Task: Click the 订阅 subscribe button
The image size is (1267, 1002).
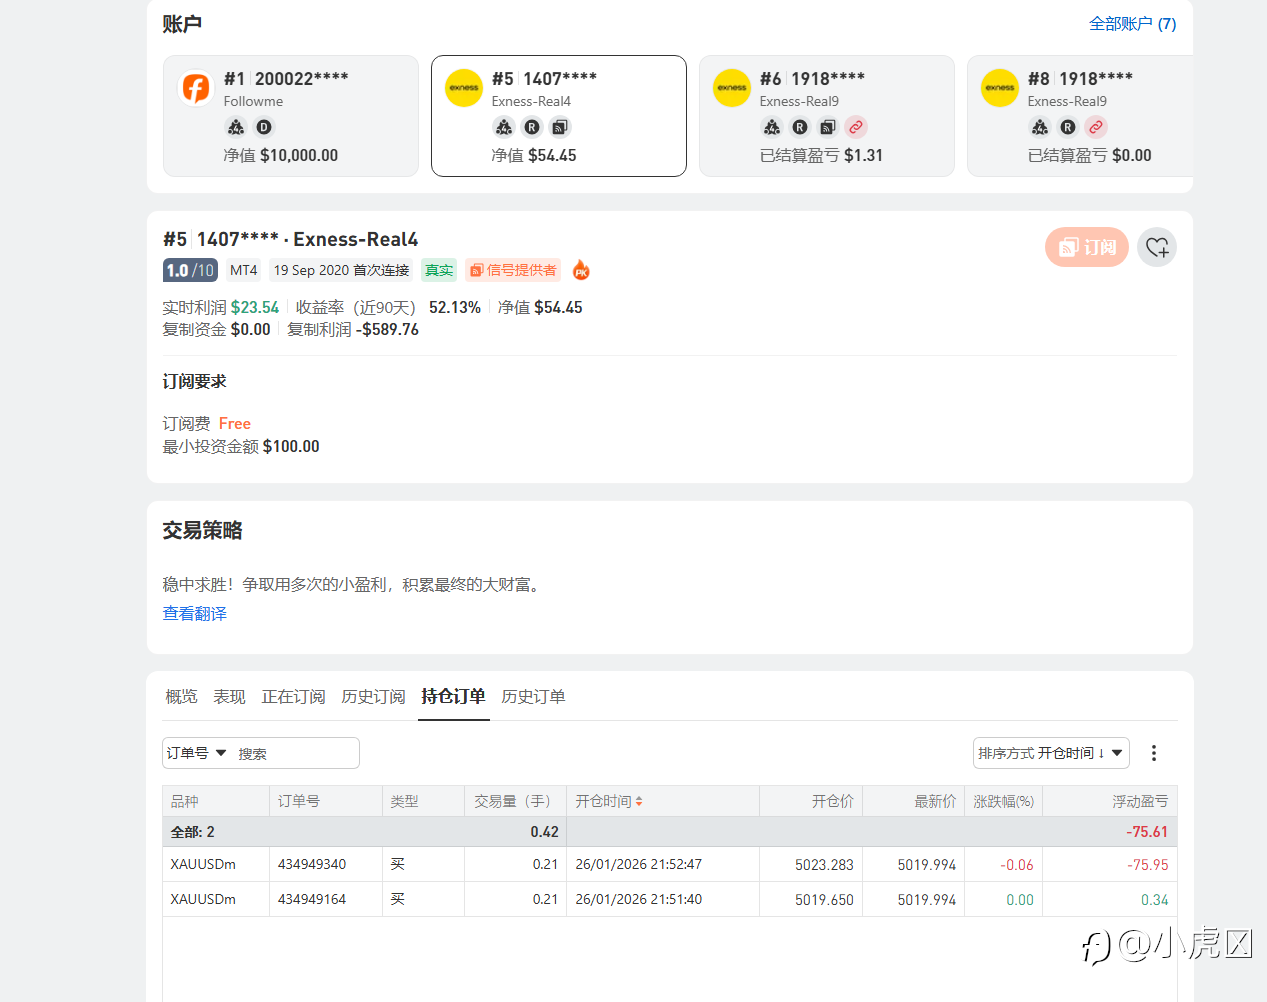Action: (1087, 247)
